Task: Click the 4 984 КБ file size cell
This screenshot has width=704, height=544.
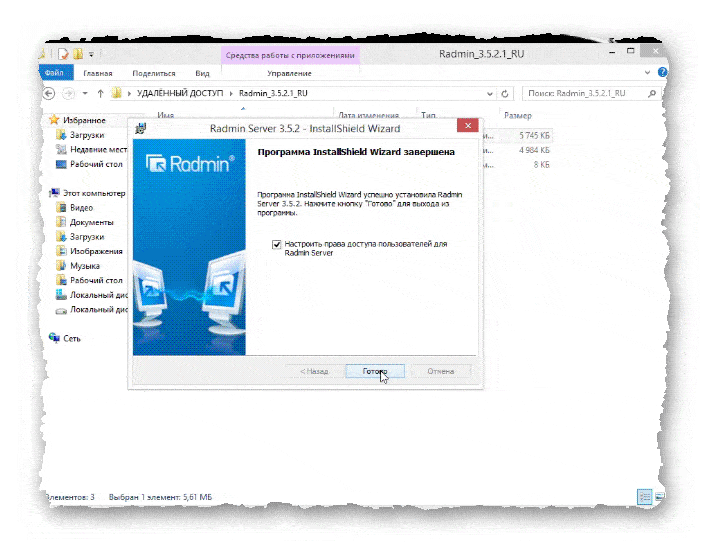Action: 534,150
